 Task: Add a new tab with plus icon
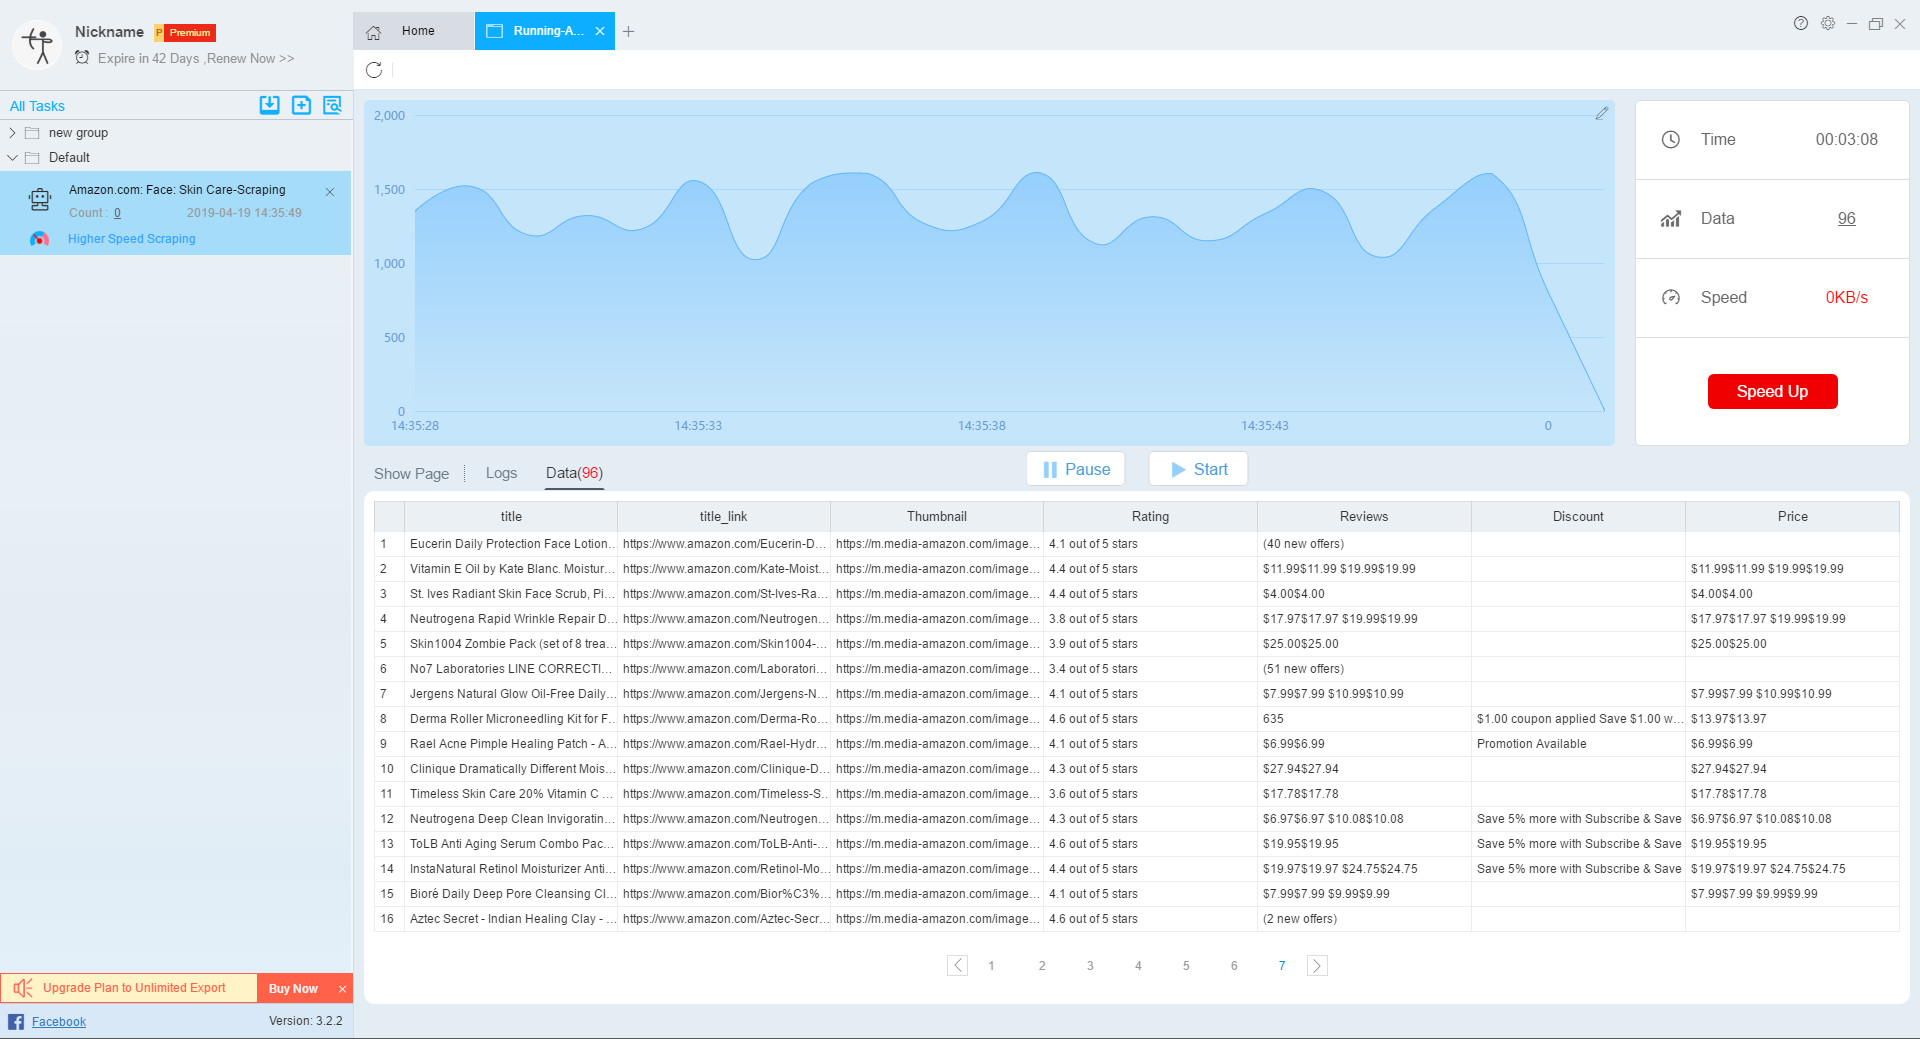coord(628,31)
